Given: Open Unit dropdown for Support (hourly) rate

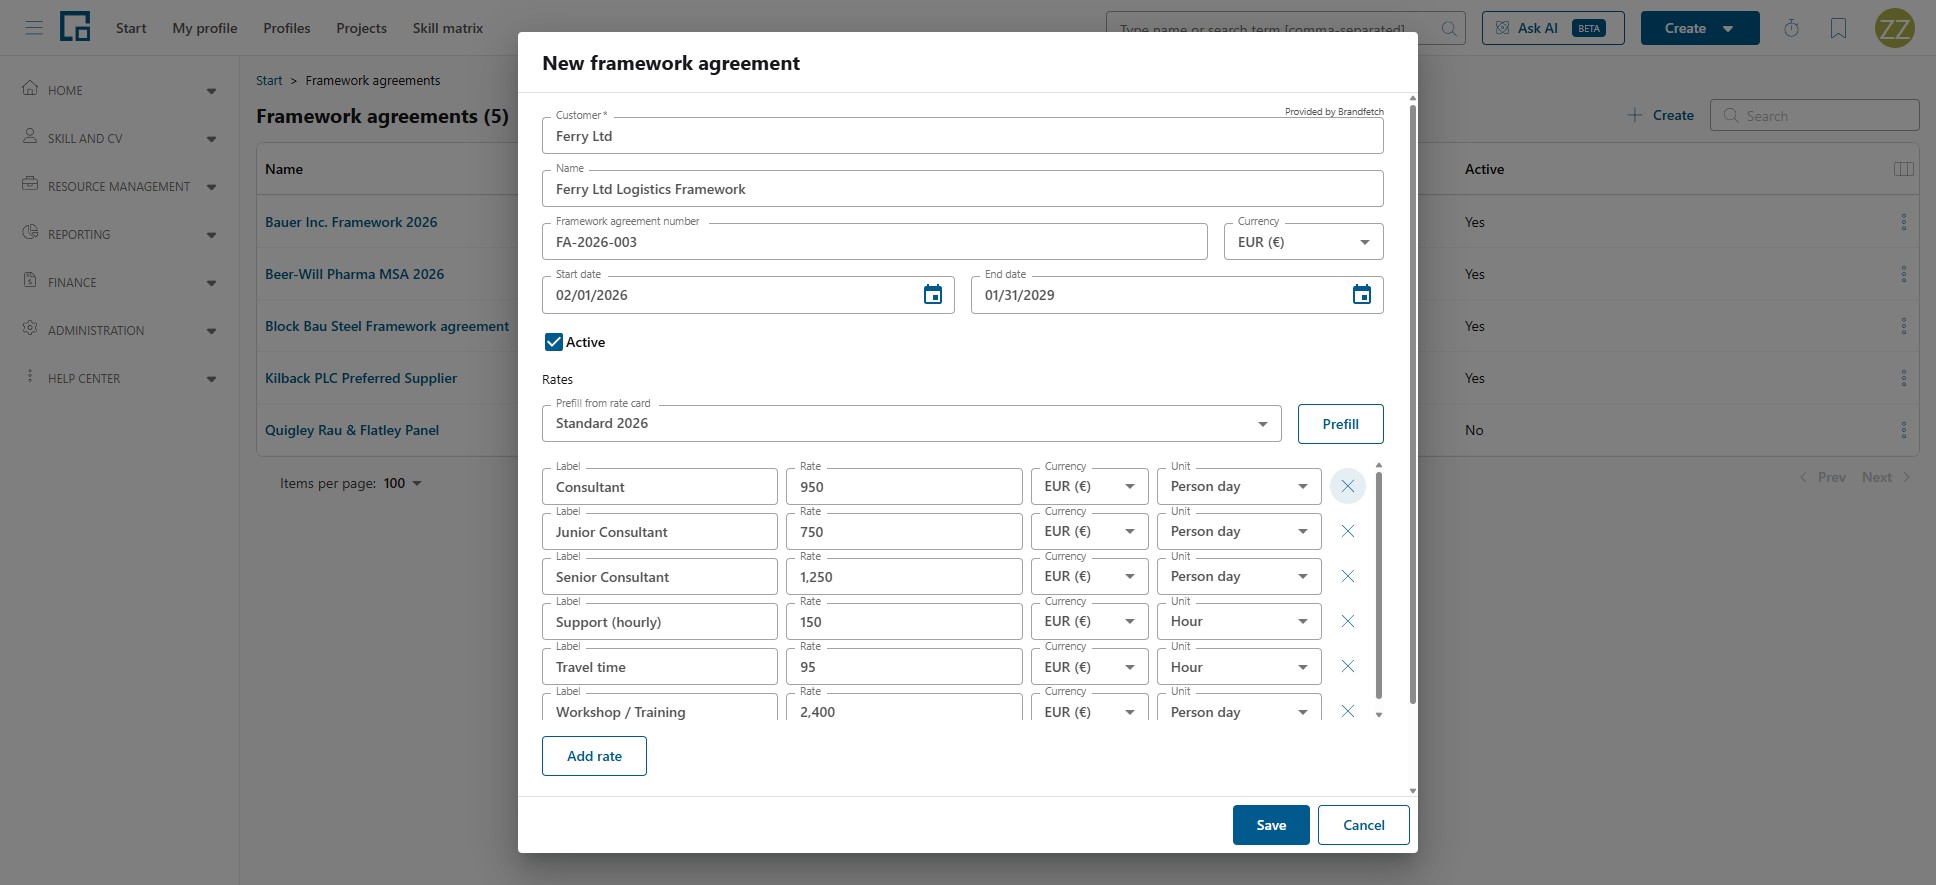Looking at the screenshot, I should (x=1238, y=621).
